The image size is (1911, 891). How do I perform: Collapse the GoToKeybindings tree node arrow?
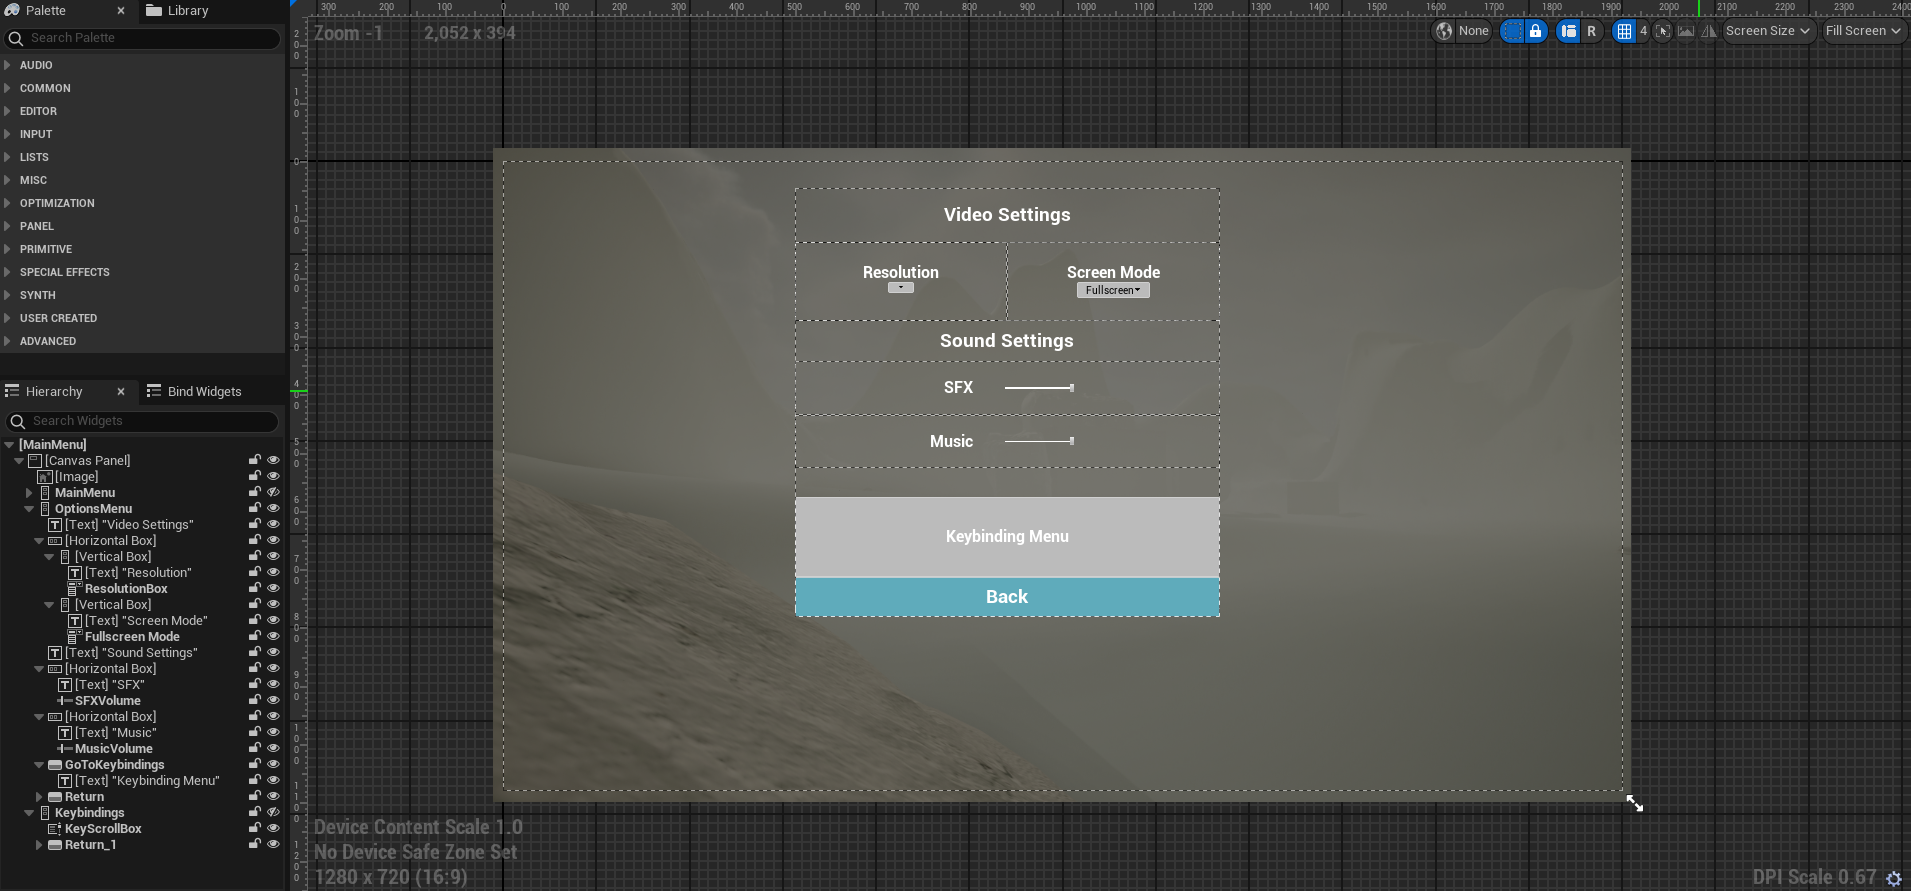tap(39, 764)
